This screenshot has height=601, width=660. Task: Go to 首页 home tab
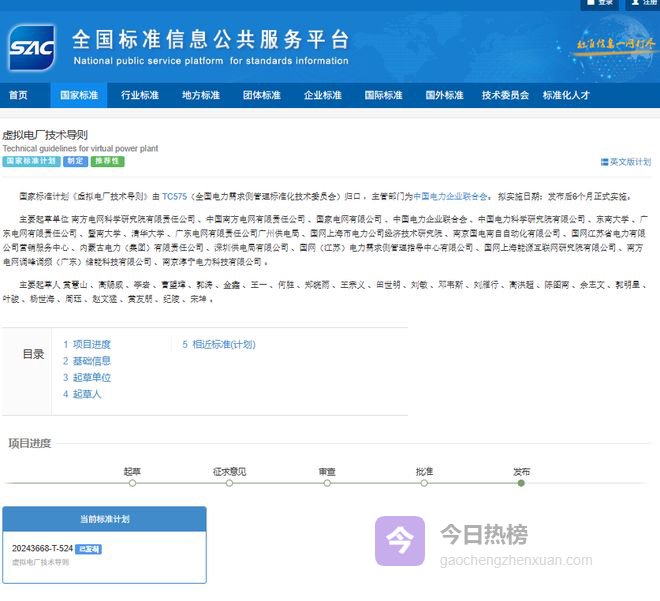[x=19, y=95]
